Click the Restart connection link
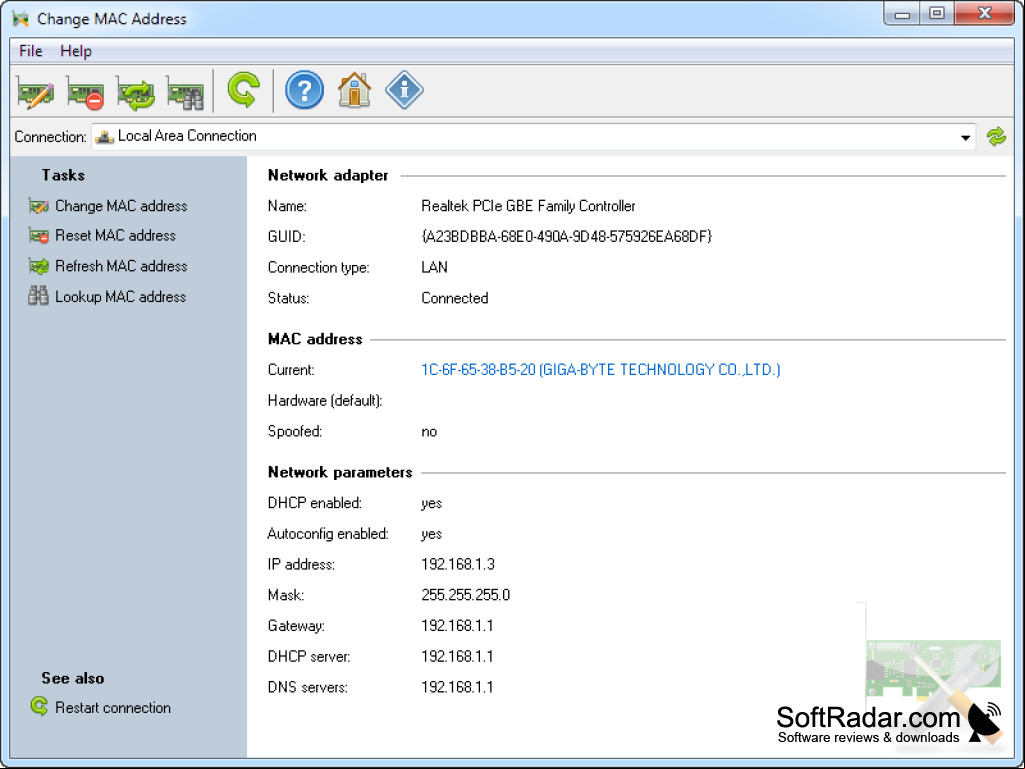This screenshot has height=769, width=1025. click(x=112, y=708)
